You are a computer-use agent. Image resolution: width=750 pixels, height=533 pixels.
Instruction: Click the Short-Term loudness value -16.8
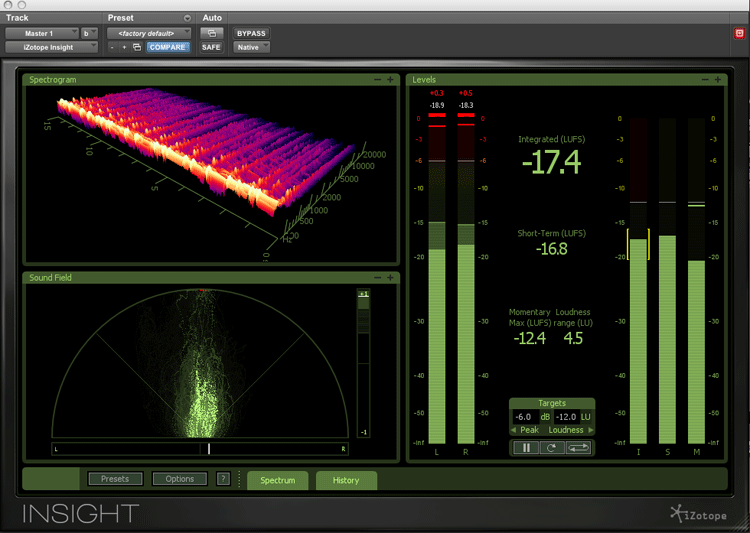tap(551, 249)
